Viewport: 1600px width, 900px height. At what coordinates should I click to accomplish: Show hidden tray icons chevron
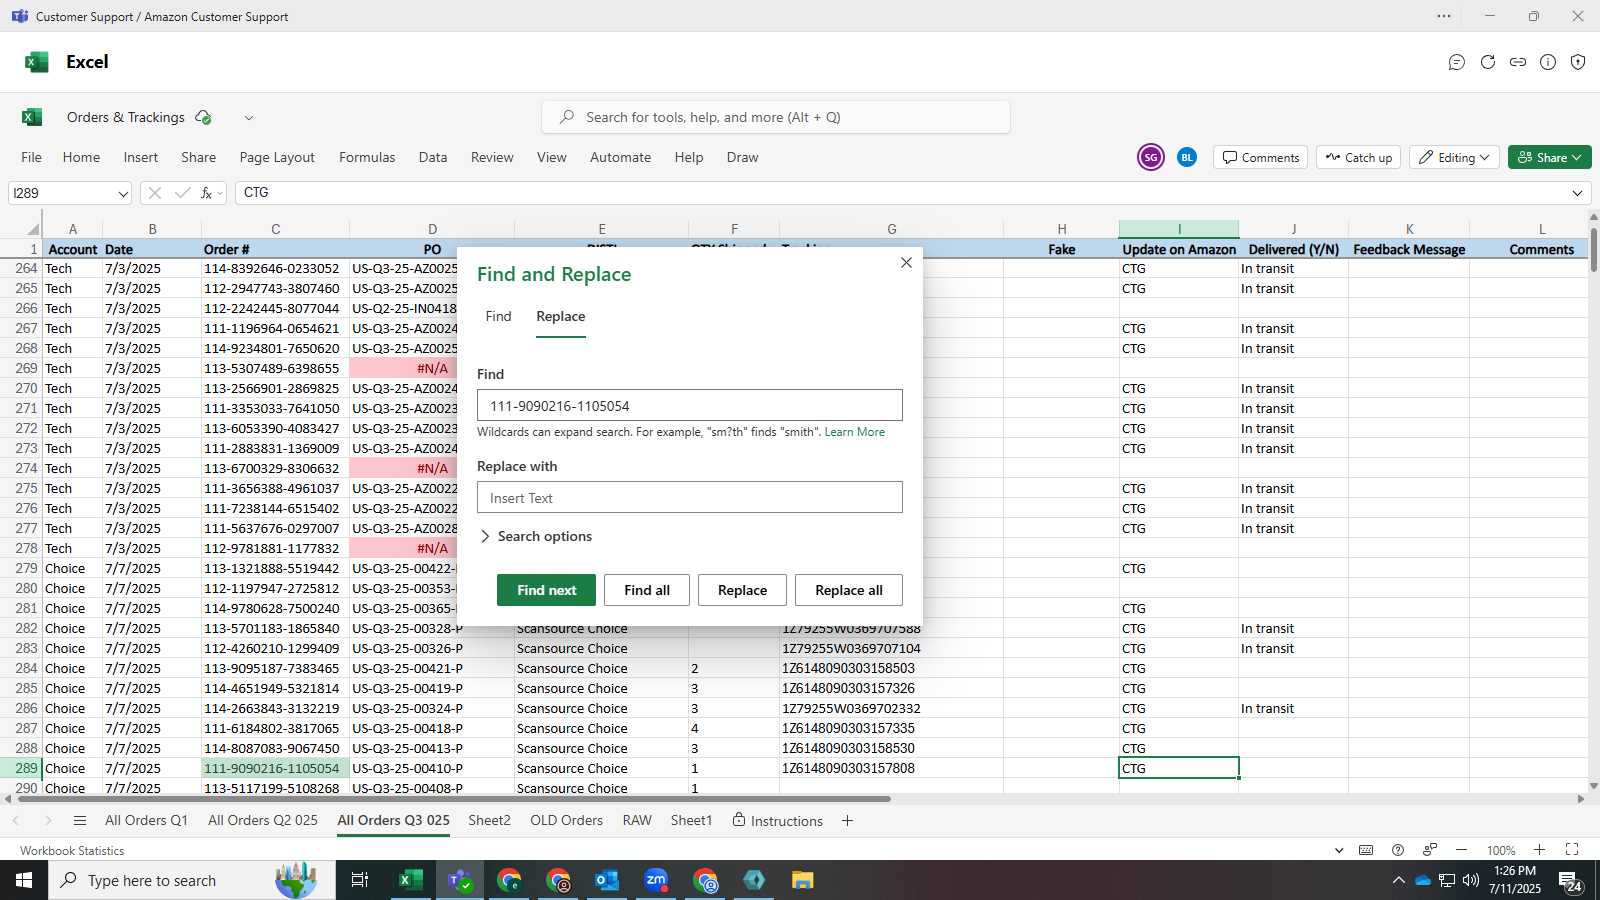pos(1398,880)
